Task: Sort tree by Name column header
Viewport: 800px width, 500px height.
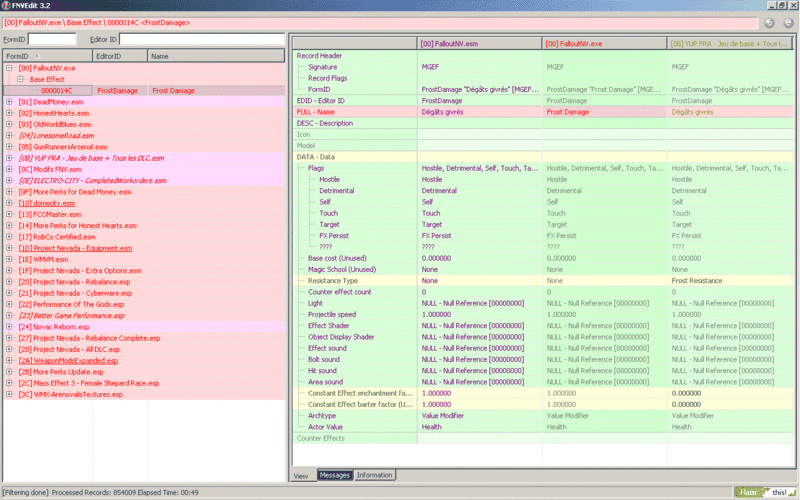Action: pyautogui.click(x=216, y=56)
